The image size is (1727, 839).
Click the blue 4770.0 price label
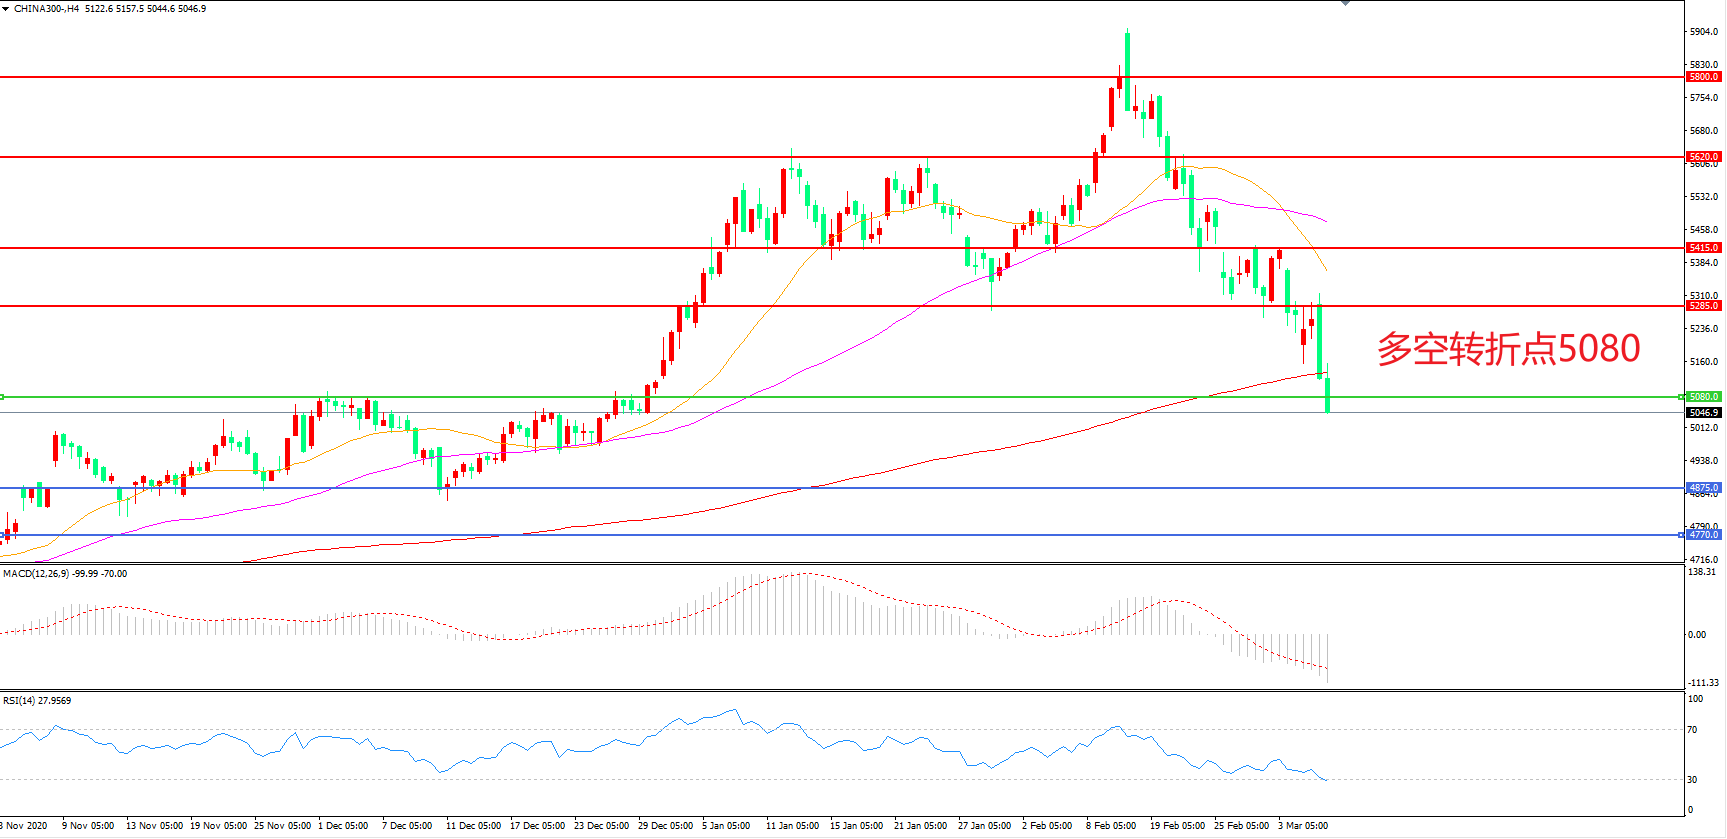[x=1703, y=535]
